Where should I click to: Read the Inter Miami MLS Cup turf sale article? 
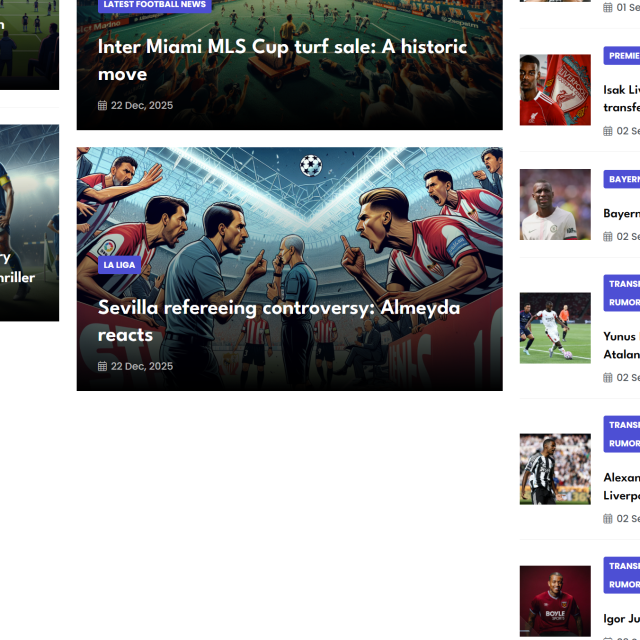click(x=282, y=60)
